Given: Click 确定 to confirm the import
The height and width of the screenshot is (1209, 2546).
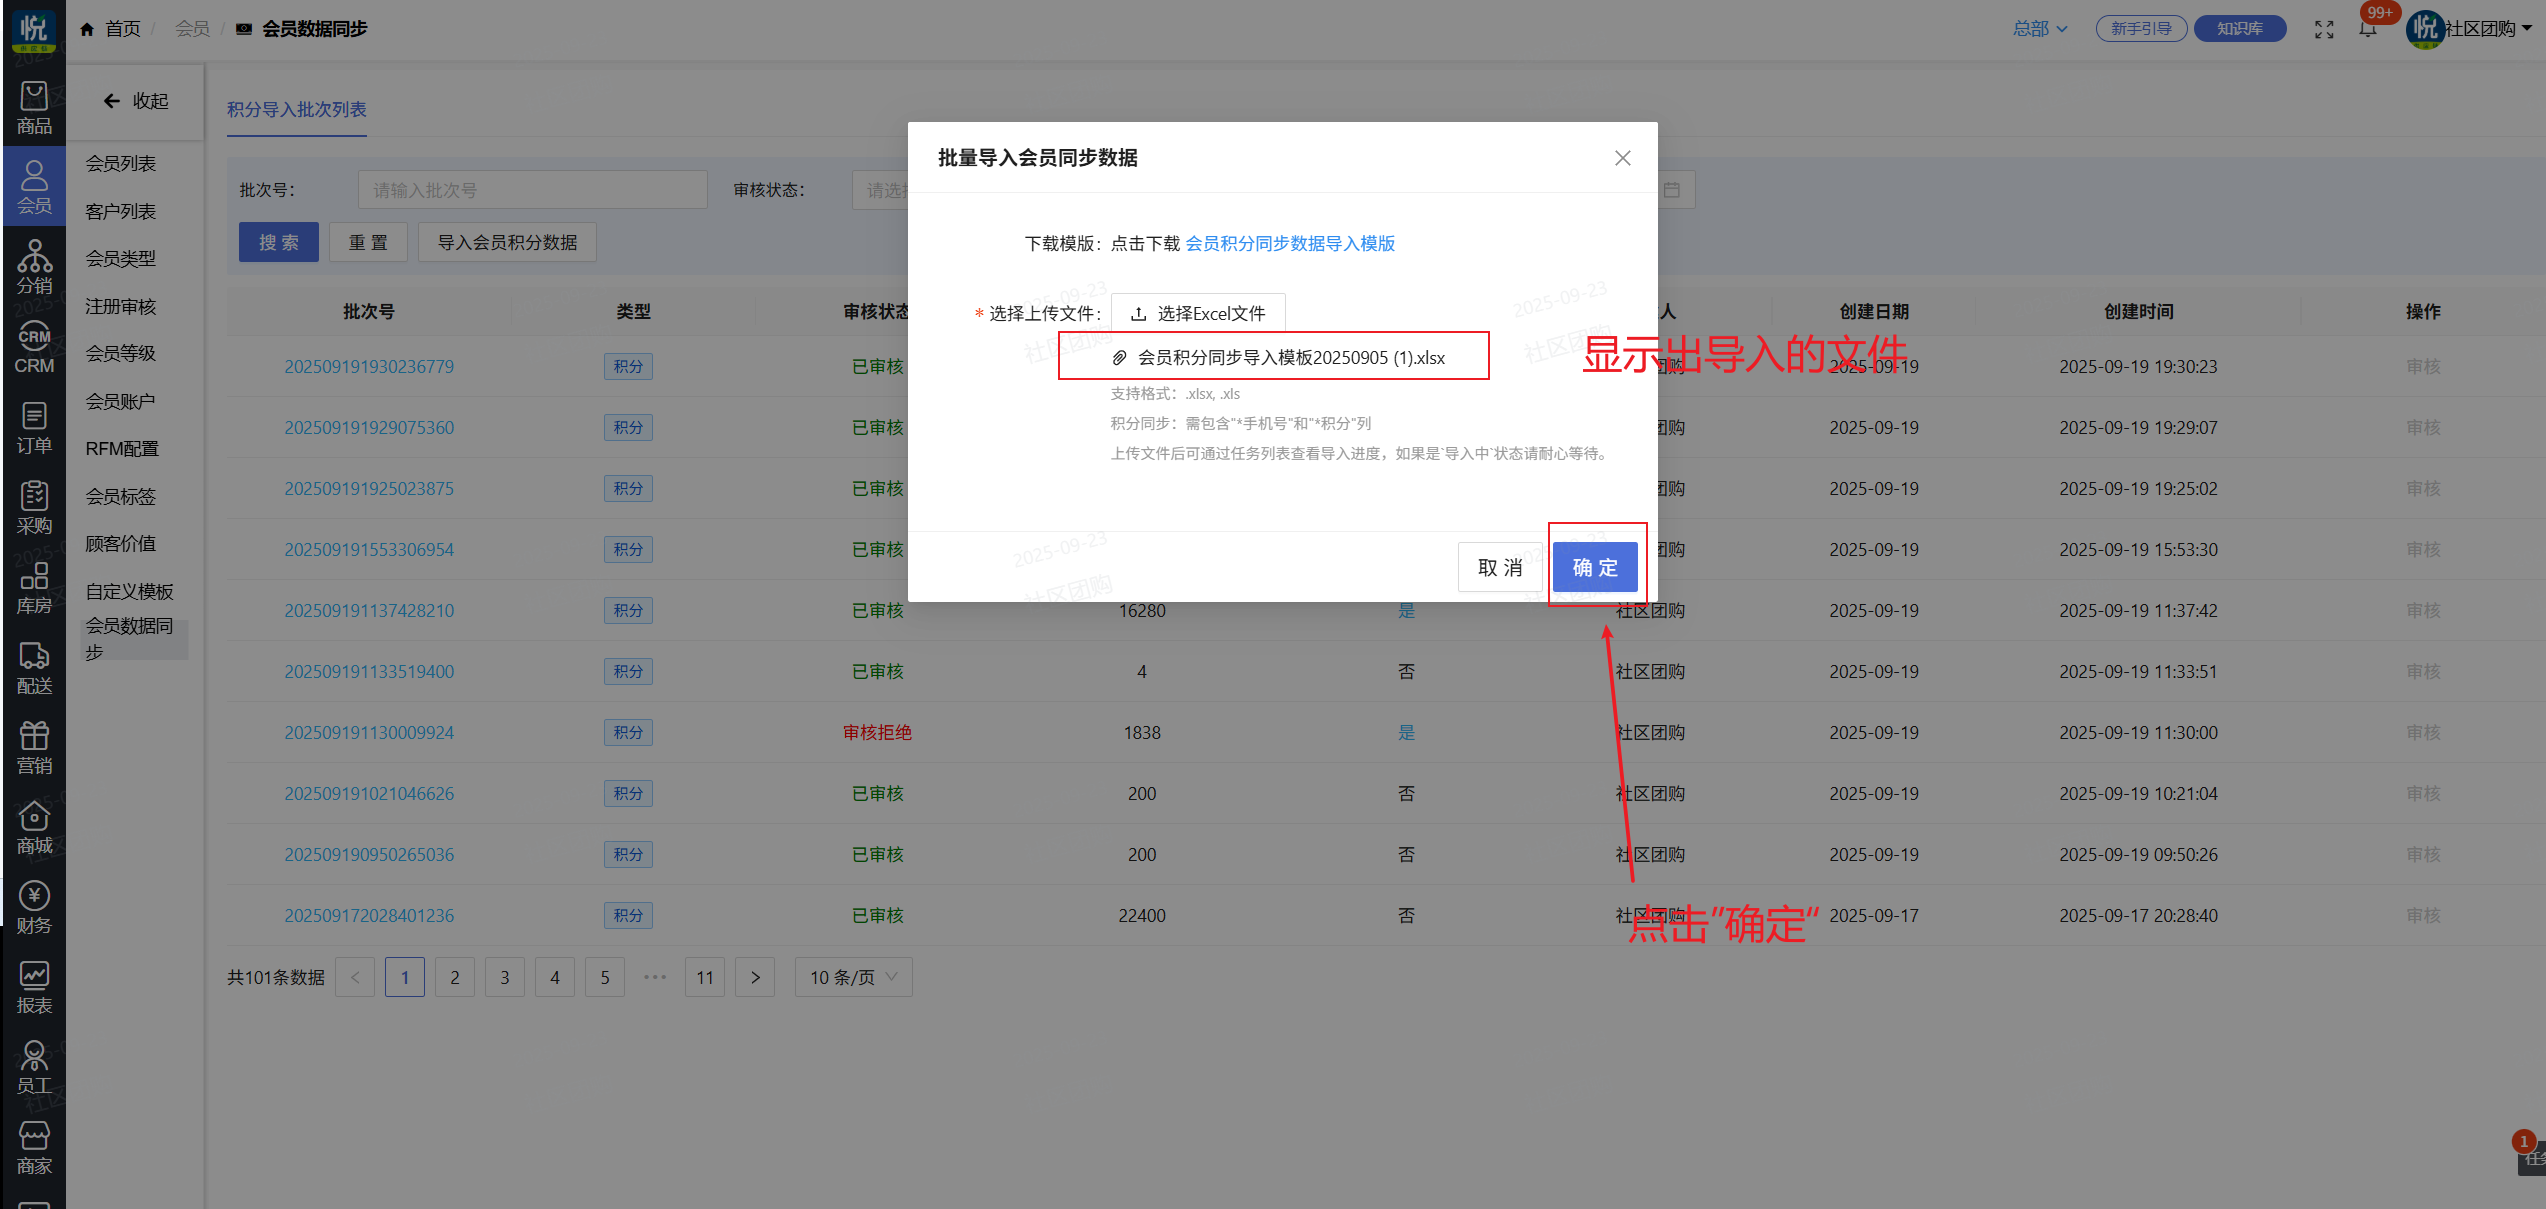Looking at the screenshot, I should click(1594, 567).
